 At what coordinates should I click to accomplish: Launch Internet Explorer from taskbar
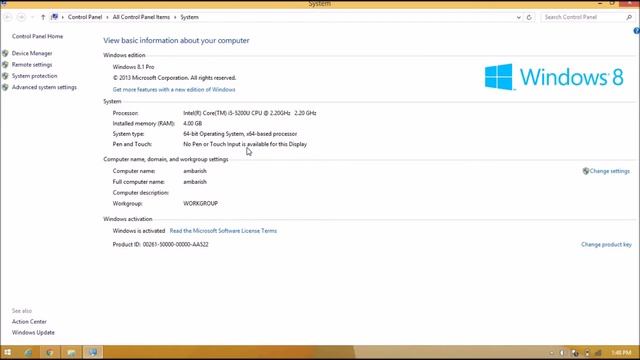click(28, 352)
